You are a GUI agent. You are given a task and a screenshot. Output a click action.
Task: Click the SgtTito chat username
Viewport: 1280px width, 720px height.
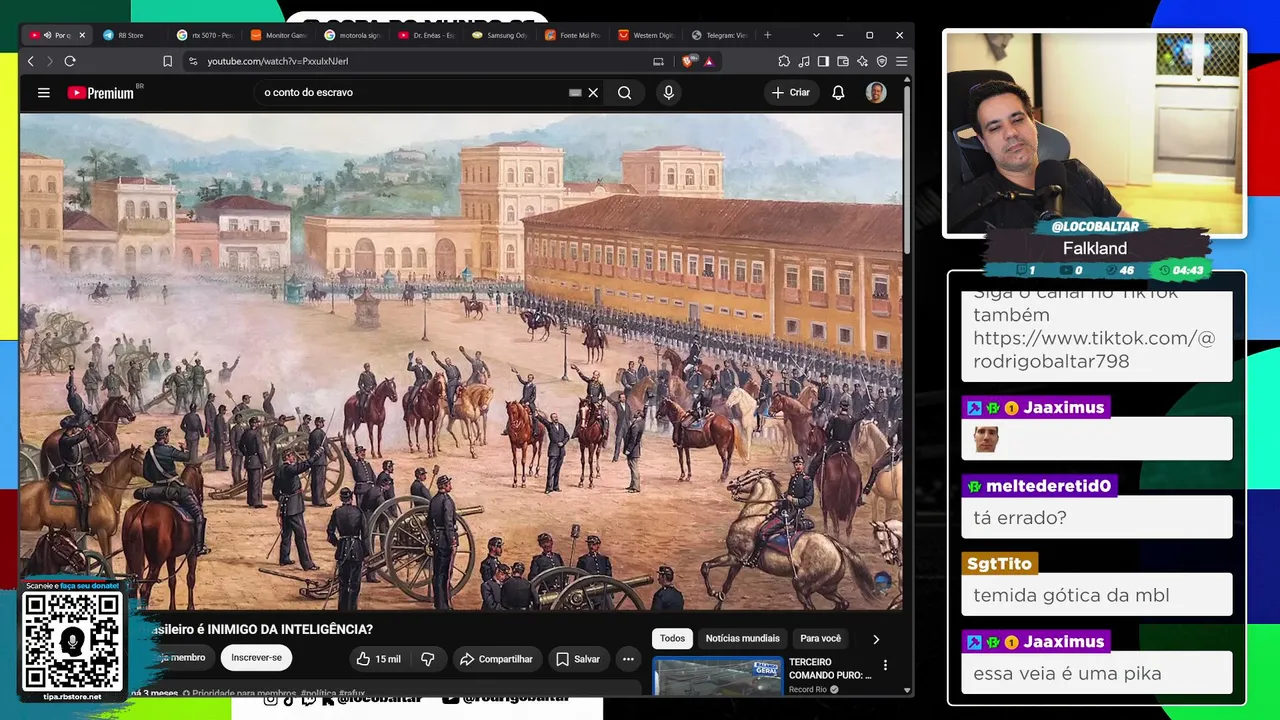click(x=999, y=564)
